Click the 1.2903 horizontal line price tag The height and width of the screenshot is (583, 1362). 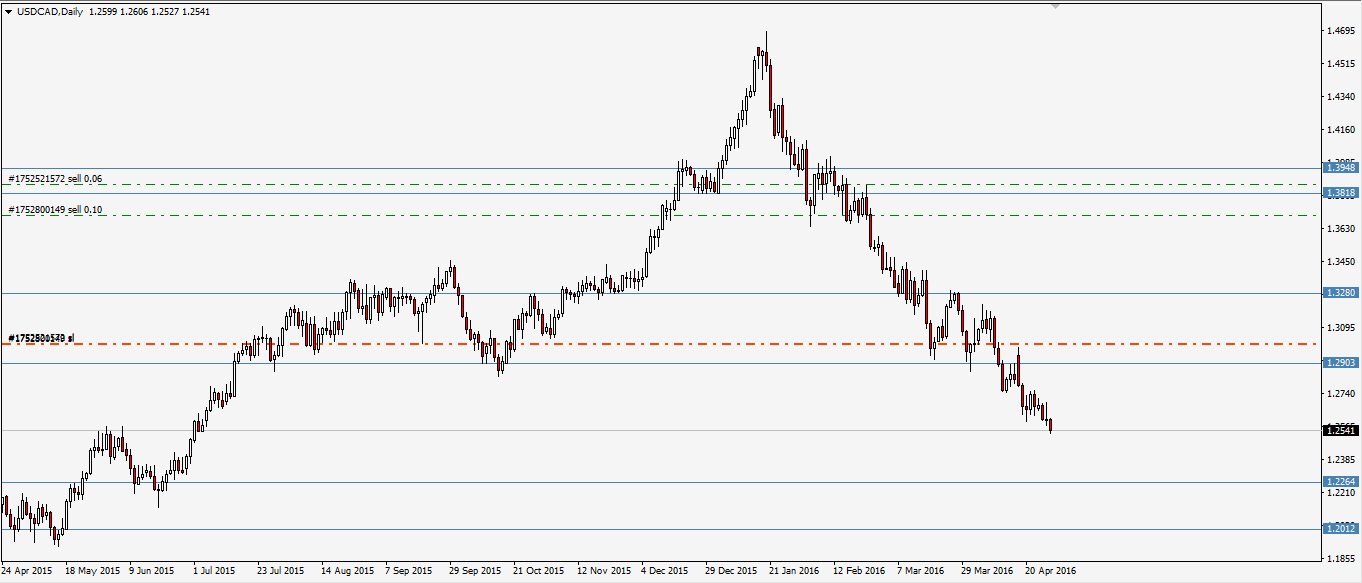click(x=1340, y=363)
